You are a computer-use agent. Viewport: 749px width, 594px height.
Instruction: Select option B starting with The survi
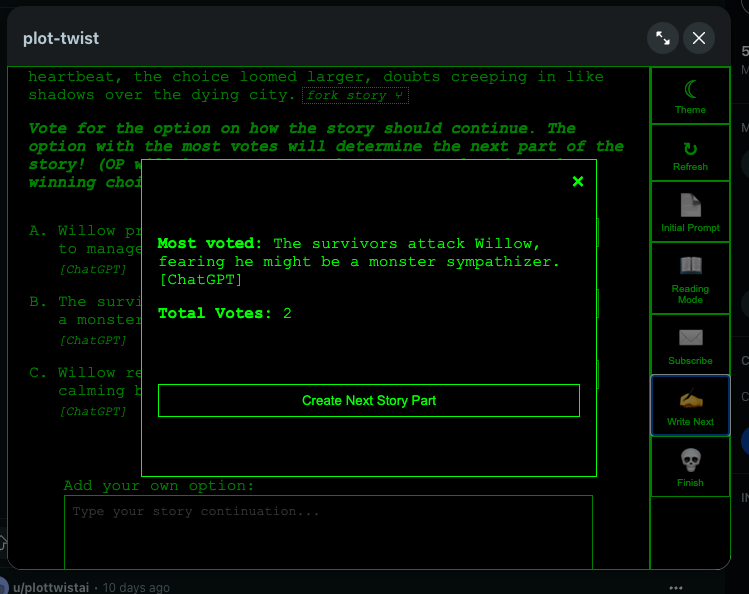tap(86, 311)
